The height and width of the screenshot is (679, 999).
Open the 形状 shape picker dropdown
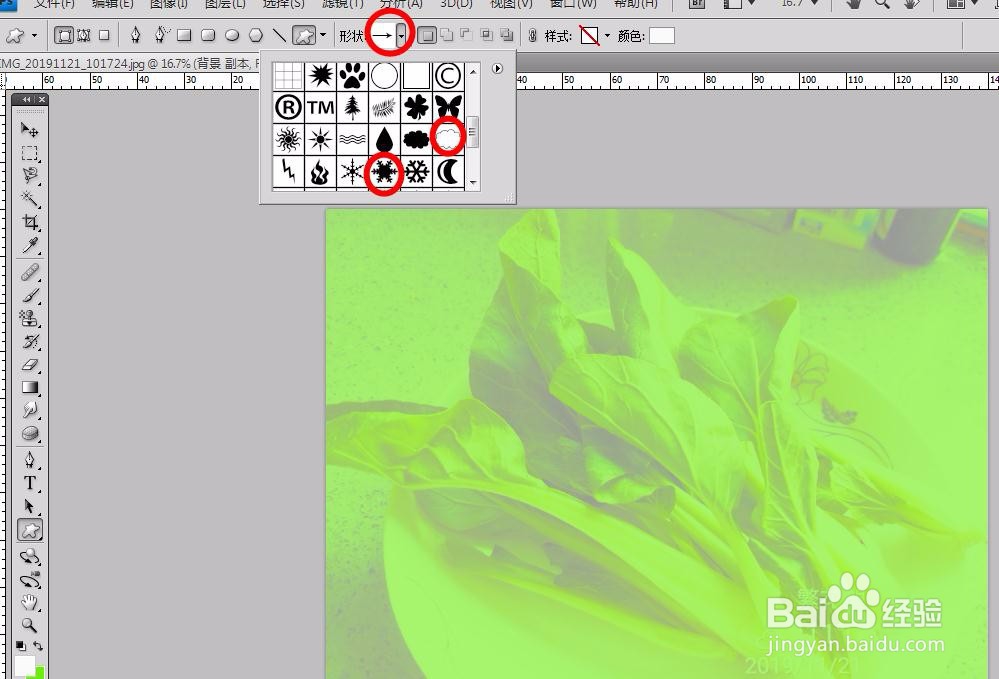pyautogui.click(x=401, y=36)
